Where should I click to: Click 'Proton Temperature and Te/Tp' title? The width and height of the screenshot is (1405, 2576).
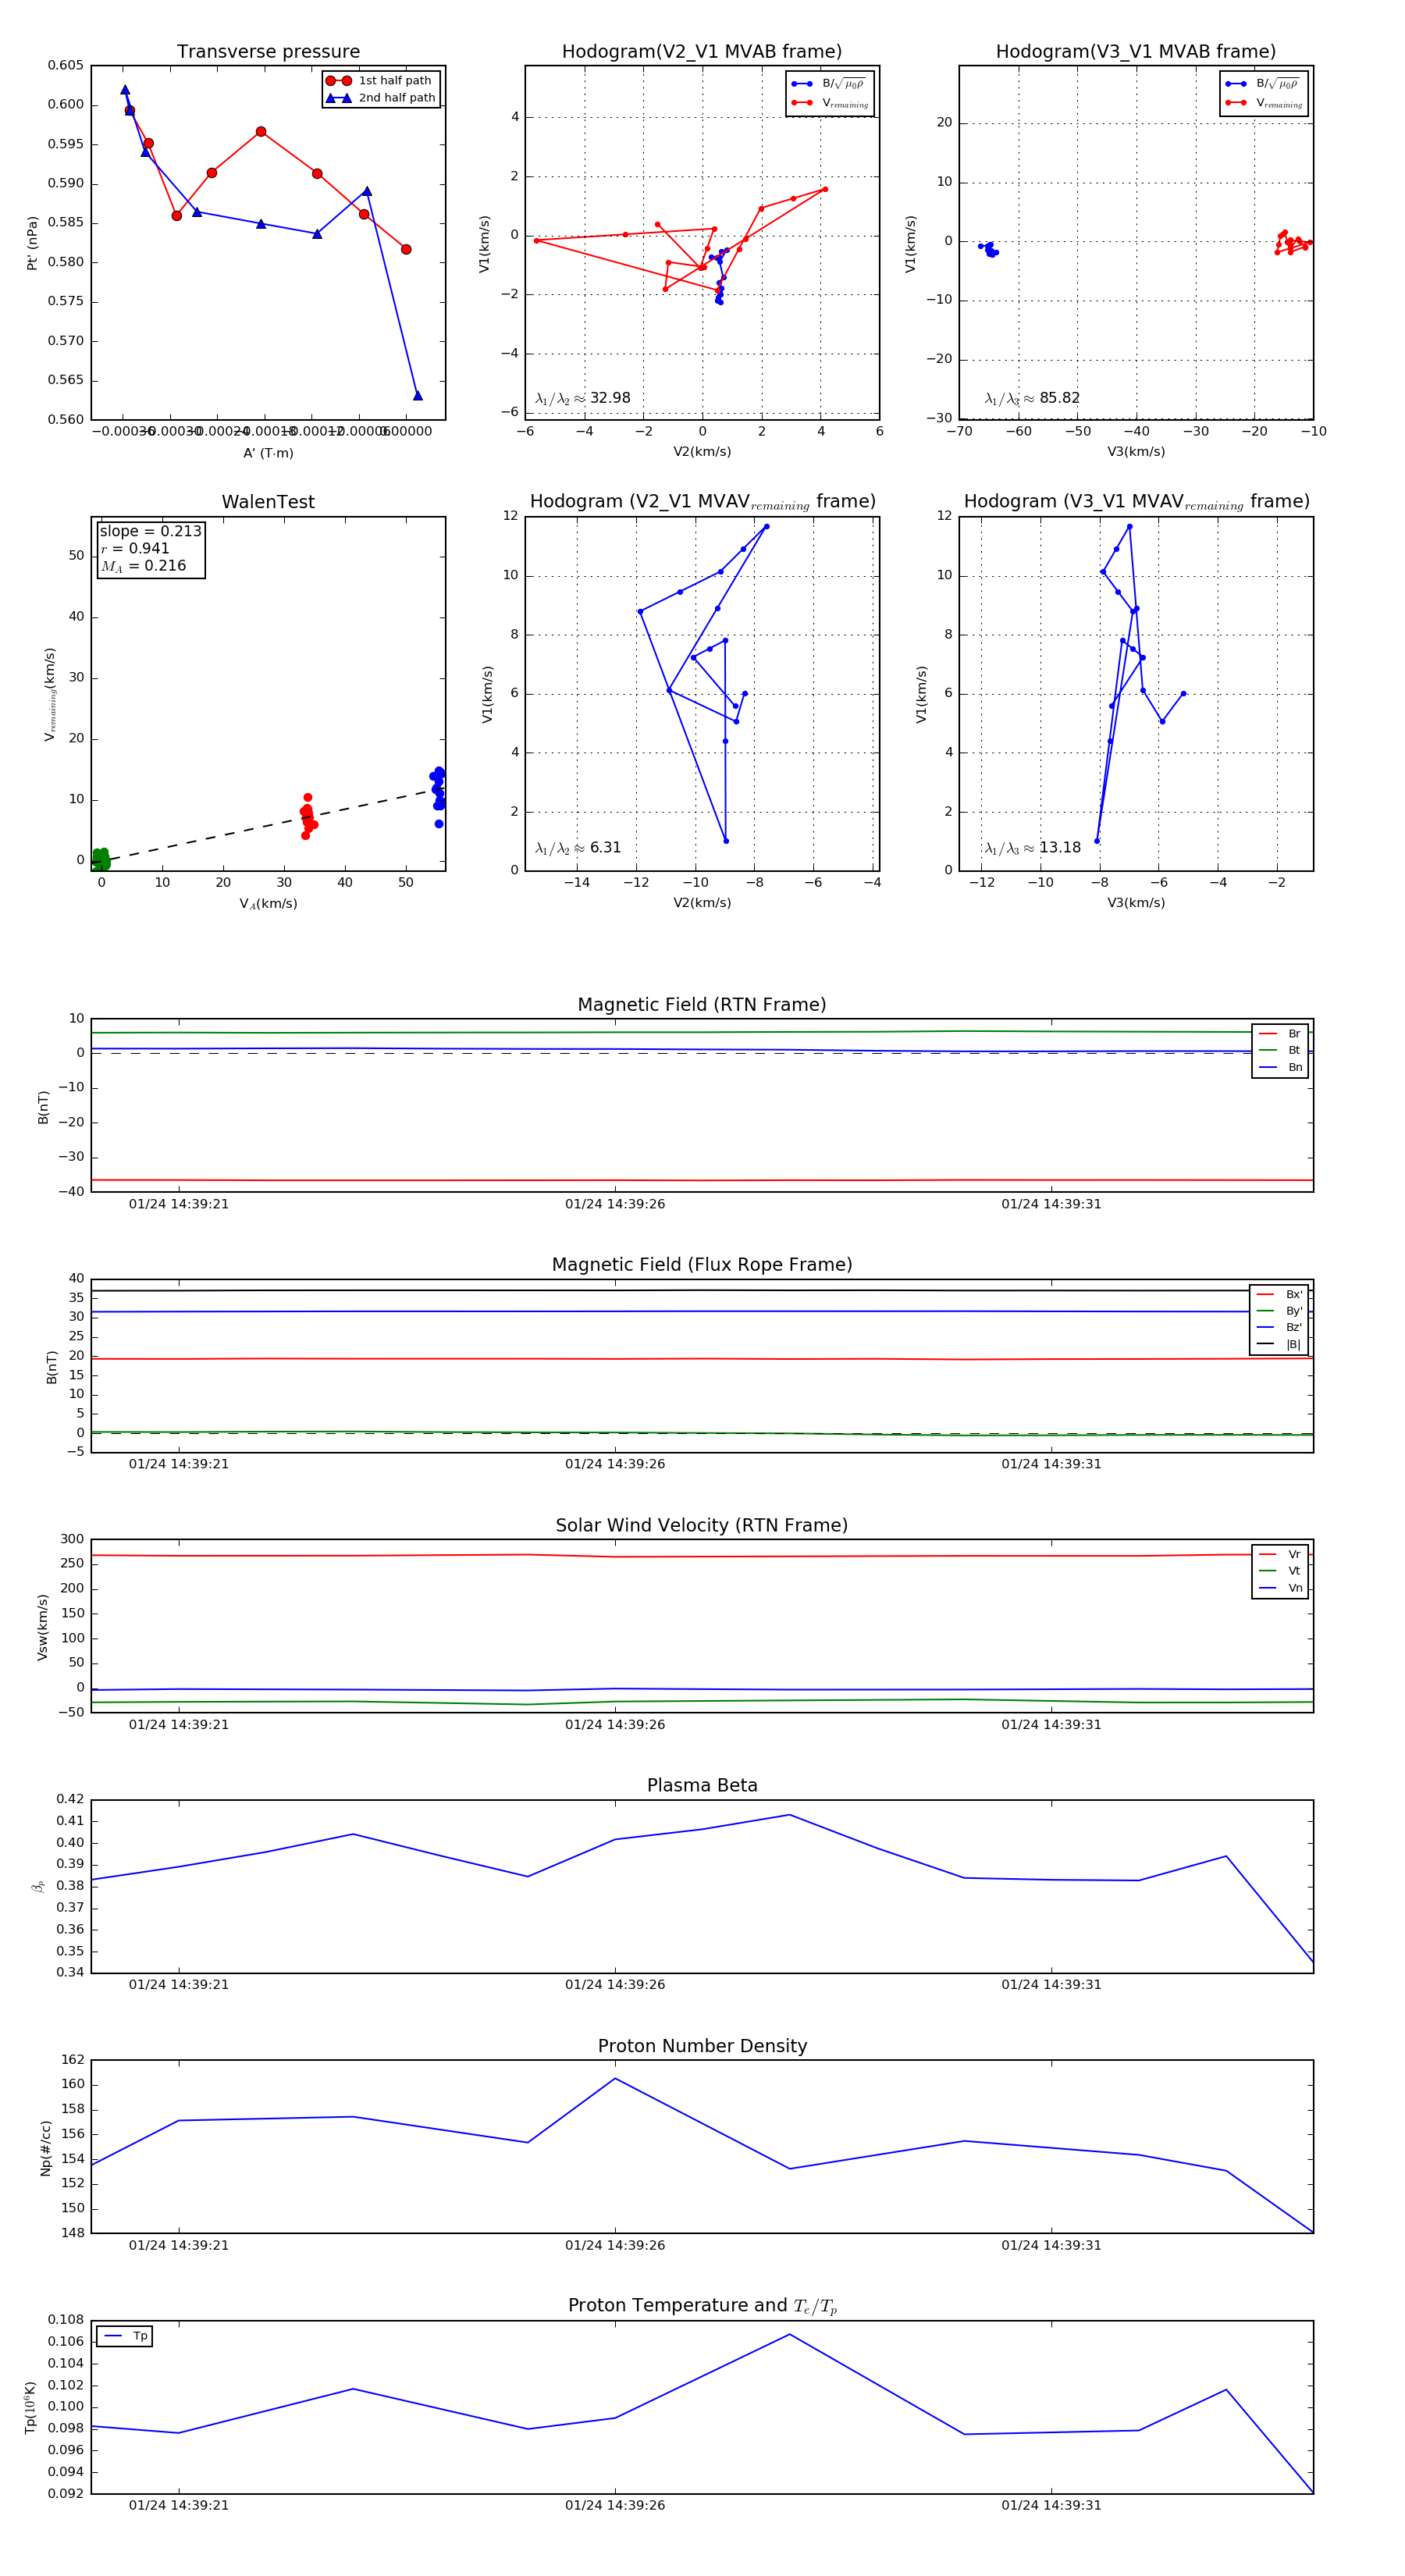(x=702, y=2306)
